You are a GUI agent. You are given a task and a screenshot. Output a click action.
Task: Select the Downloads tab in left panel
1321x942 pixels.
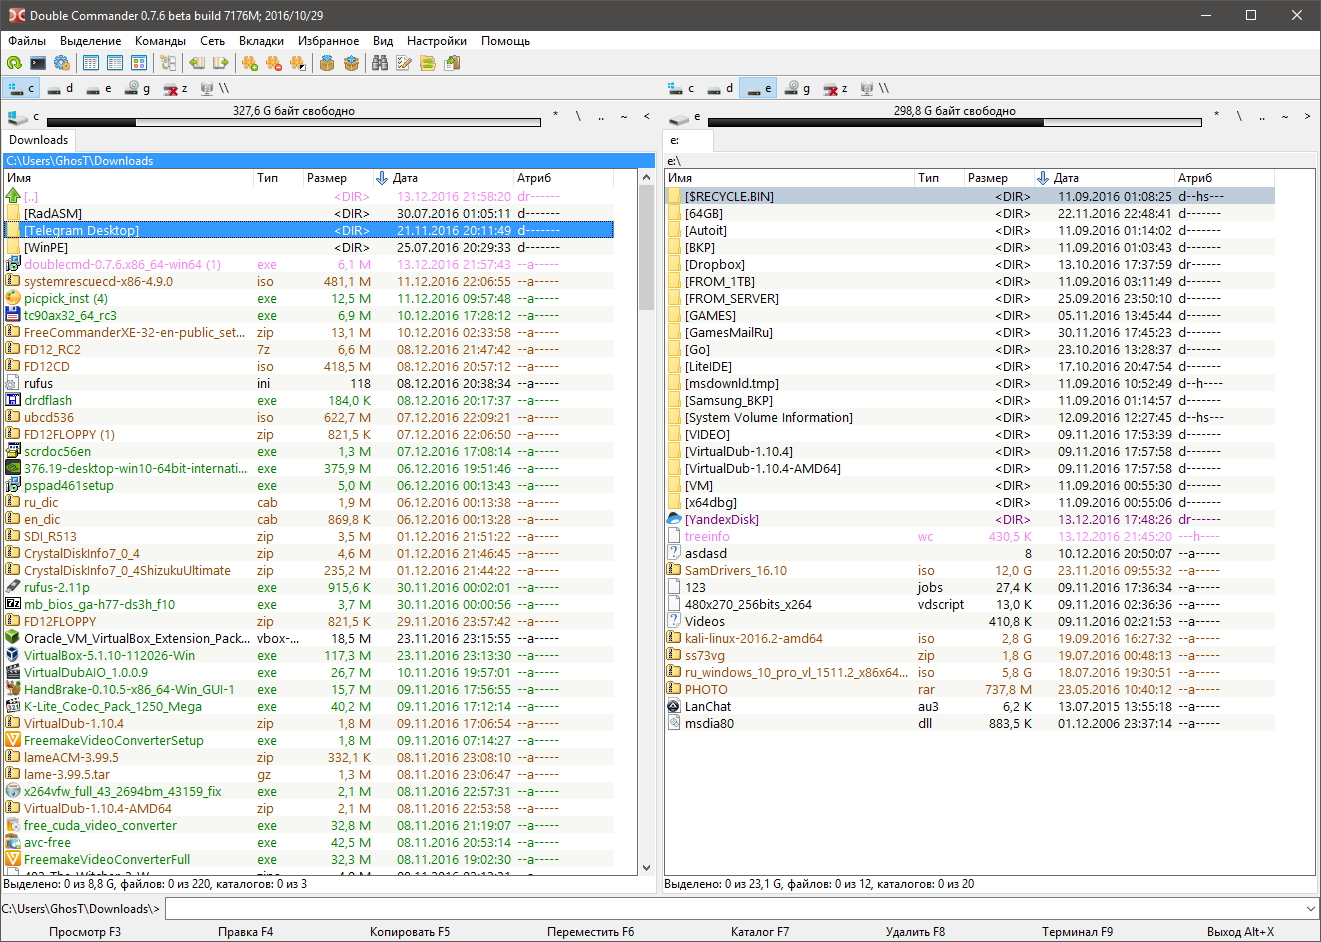tap(39, 140)
